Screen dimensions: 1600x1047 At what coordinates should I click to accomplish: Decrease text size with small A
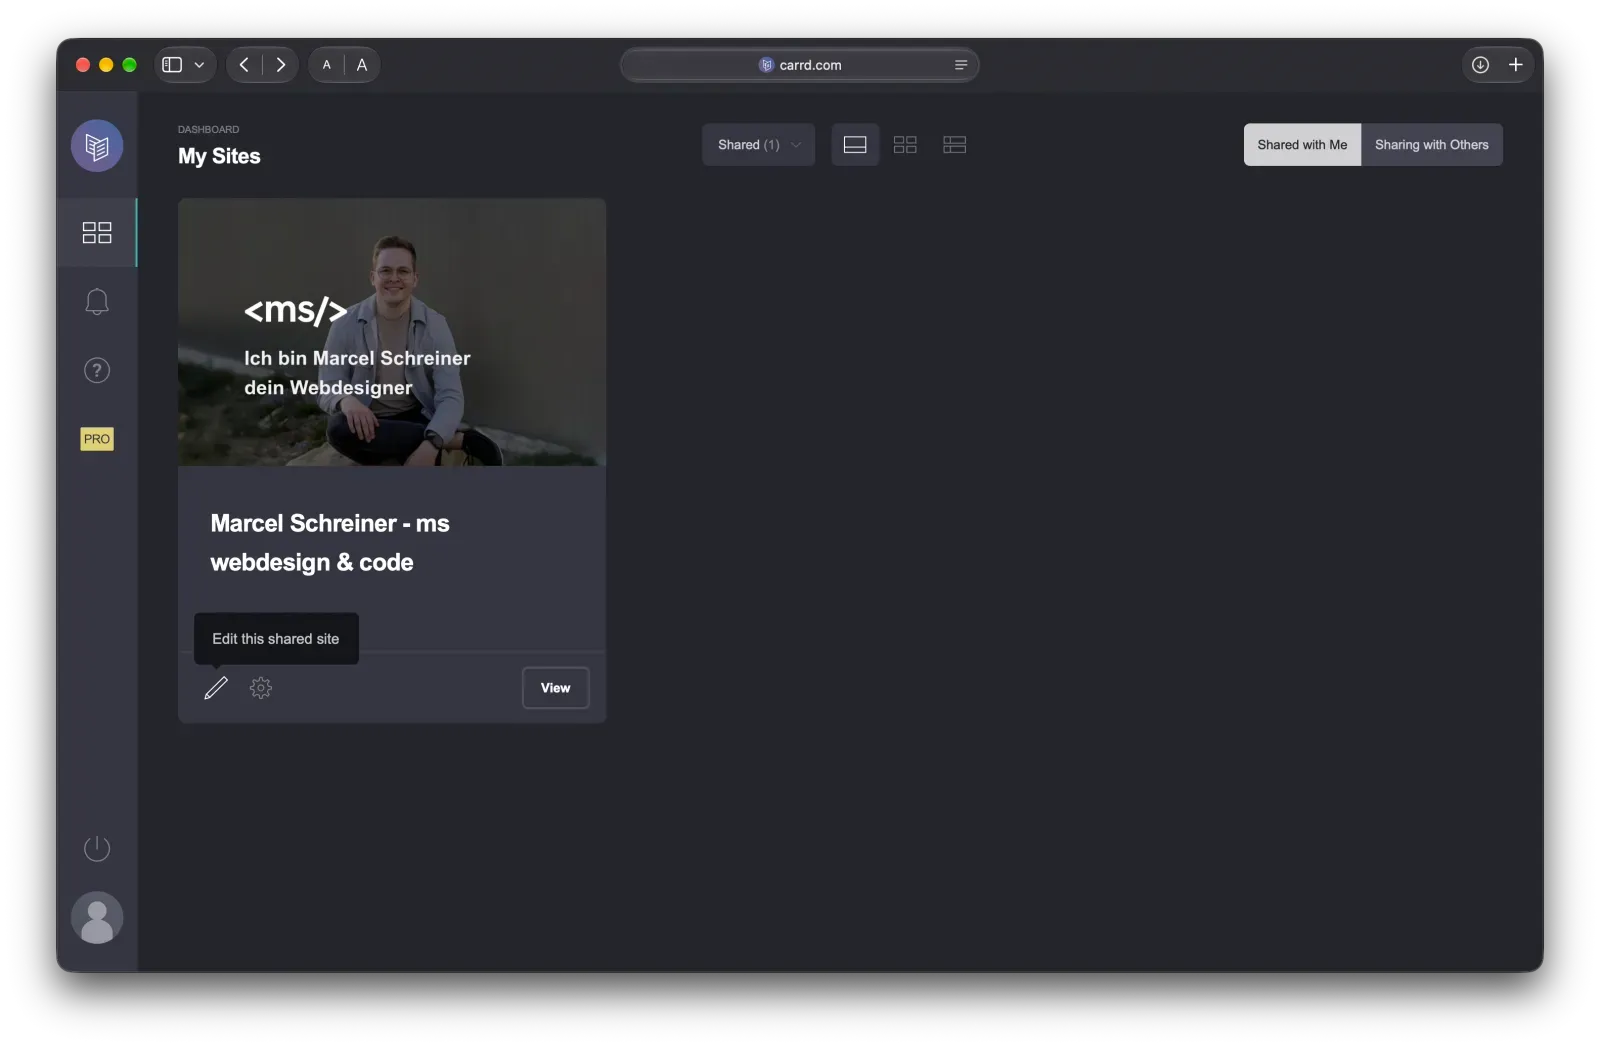(326, 65)
